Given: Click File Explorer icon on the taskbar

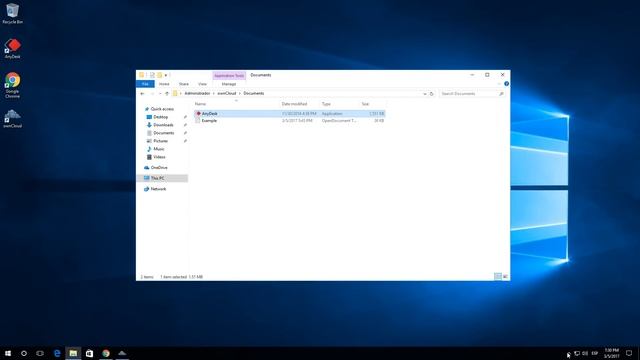Looking at the screenshot, I should point(73,353).
